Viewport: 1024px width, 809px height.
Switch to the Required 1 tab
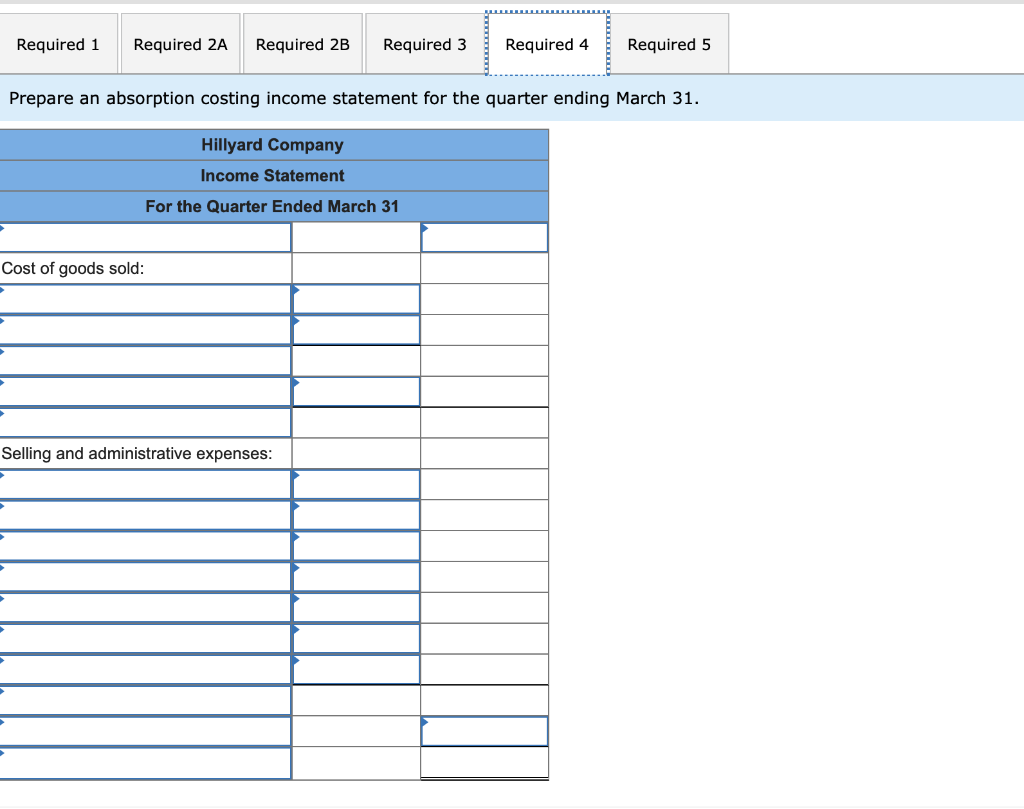point(58,44)
